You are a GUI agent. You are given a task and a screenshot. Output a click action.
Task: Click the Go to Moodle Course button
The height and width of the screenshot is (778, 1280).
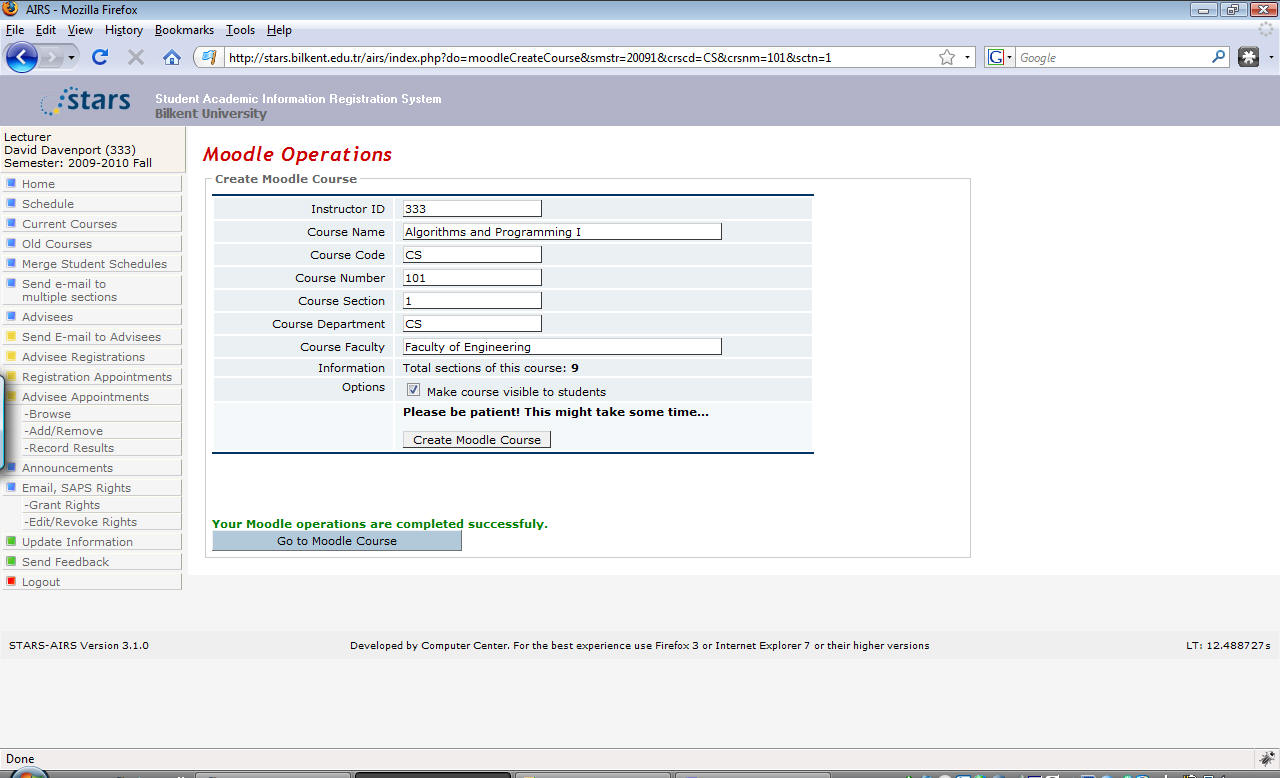(x=337, y=541)
